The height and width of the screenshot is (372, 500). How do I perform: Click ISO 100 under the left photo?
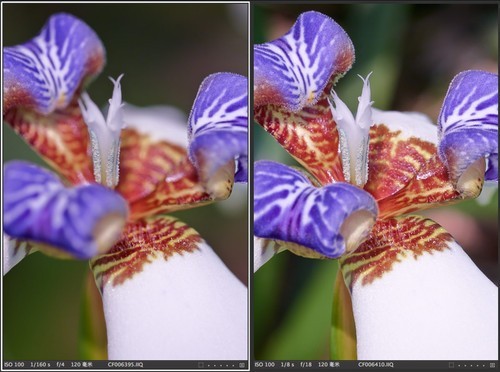[x=14, y=365]
